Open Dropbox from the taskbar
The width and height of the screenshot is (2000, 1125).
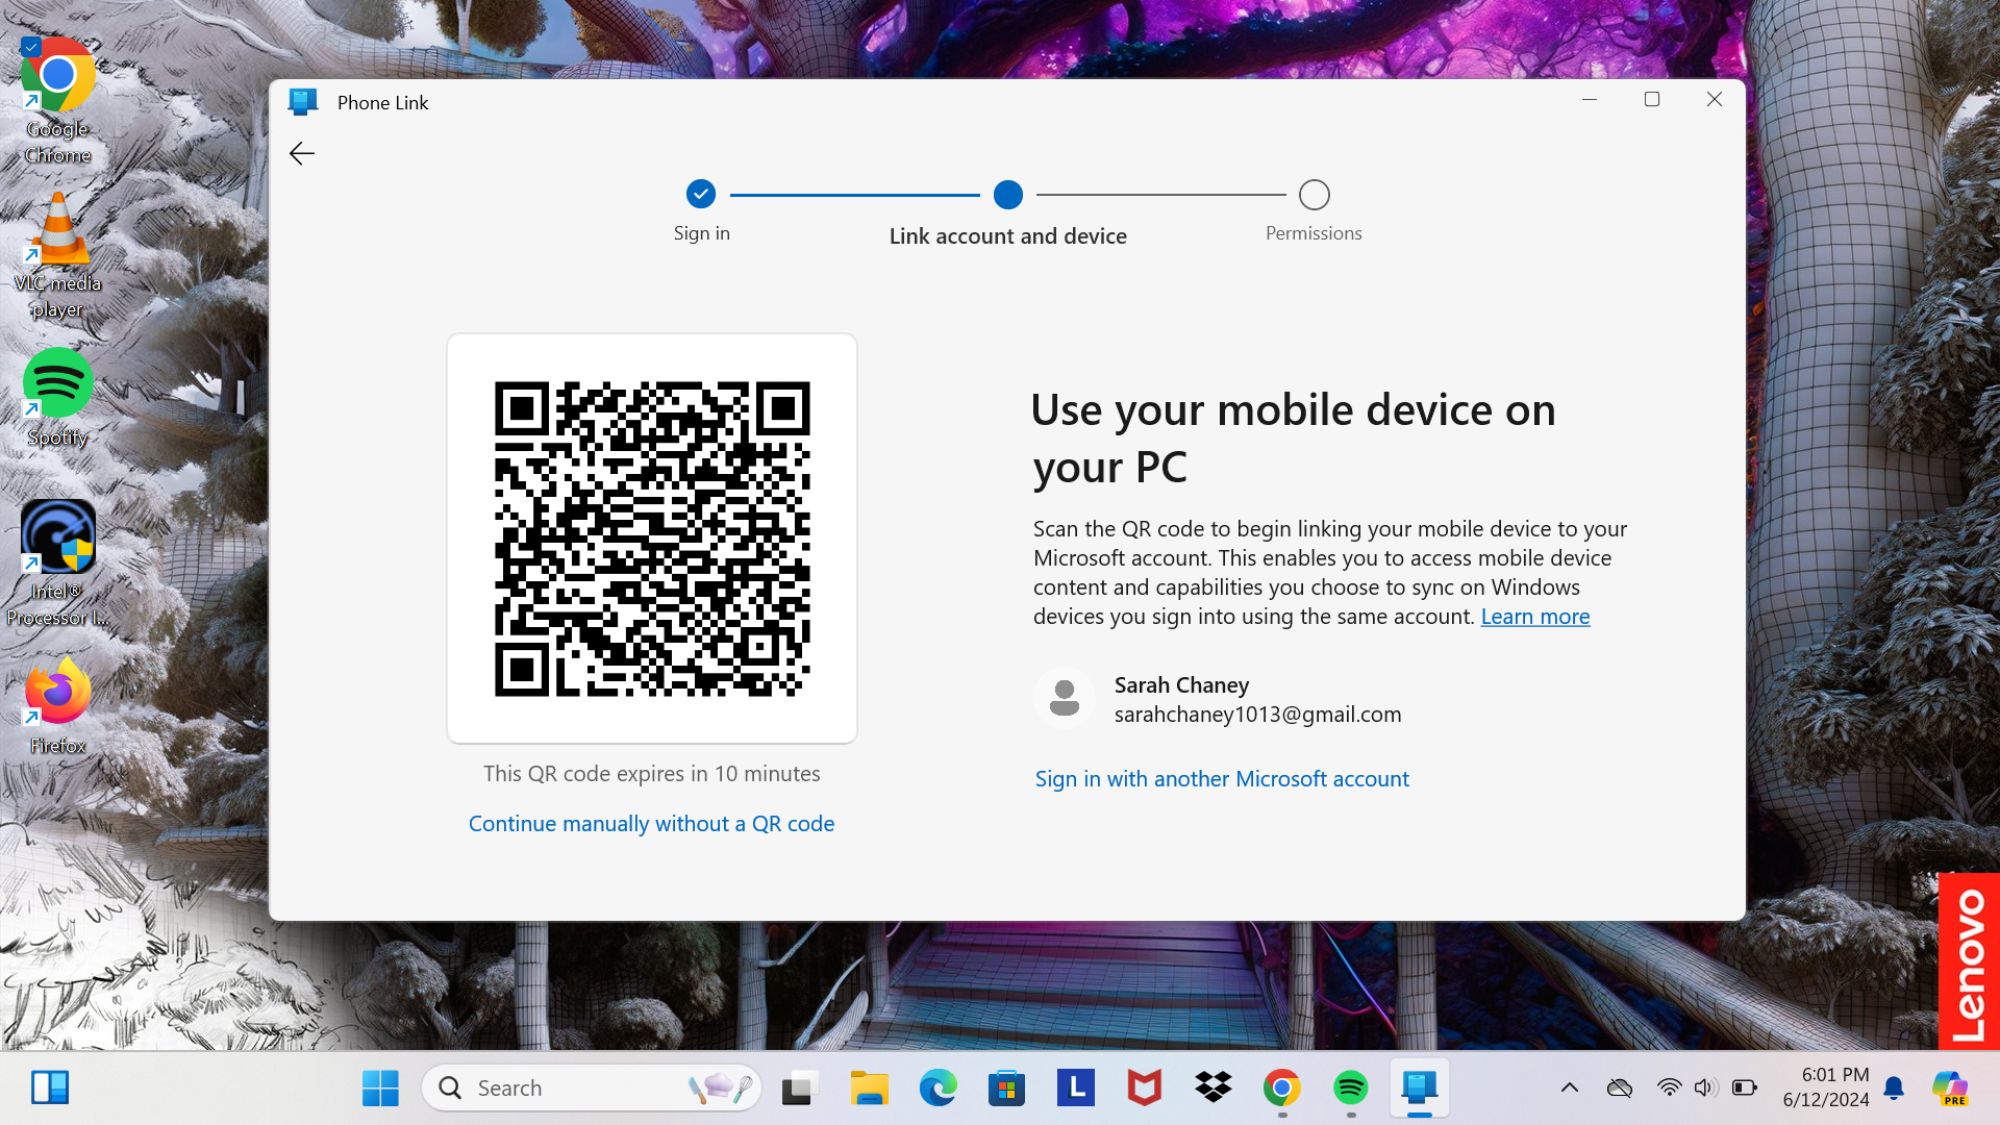pos(1213,1088)
